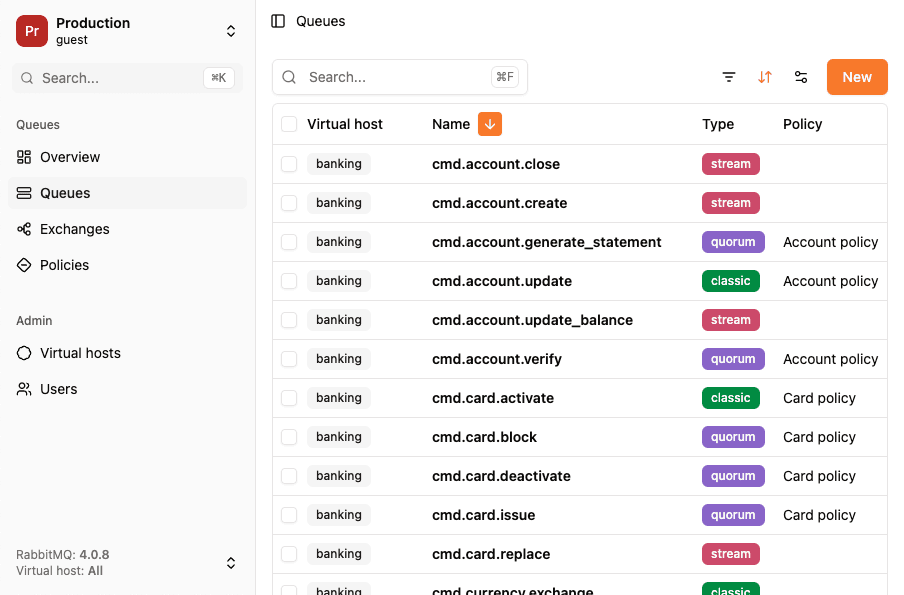
Task: Open Account policy for cmd.account.update
Action: pos(830,281)
